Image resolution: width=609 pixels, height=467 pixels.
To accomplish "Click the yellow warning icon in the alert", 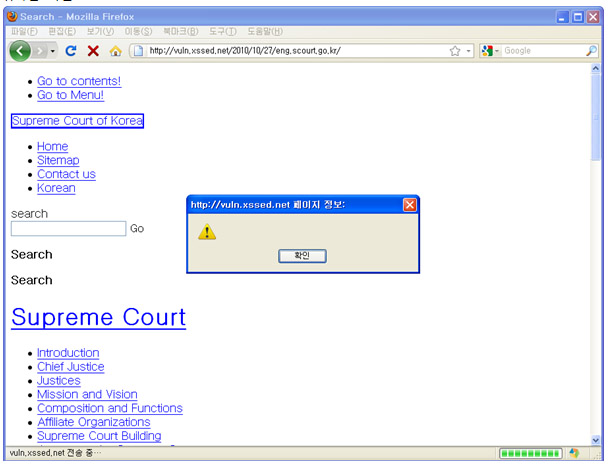I will (207, 232).
